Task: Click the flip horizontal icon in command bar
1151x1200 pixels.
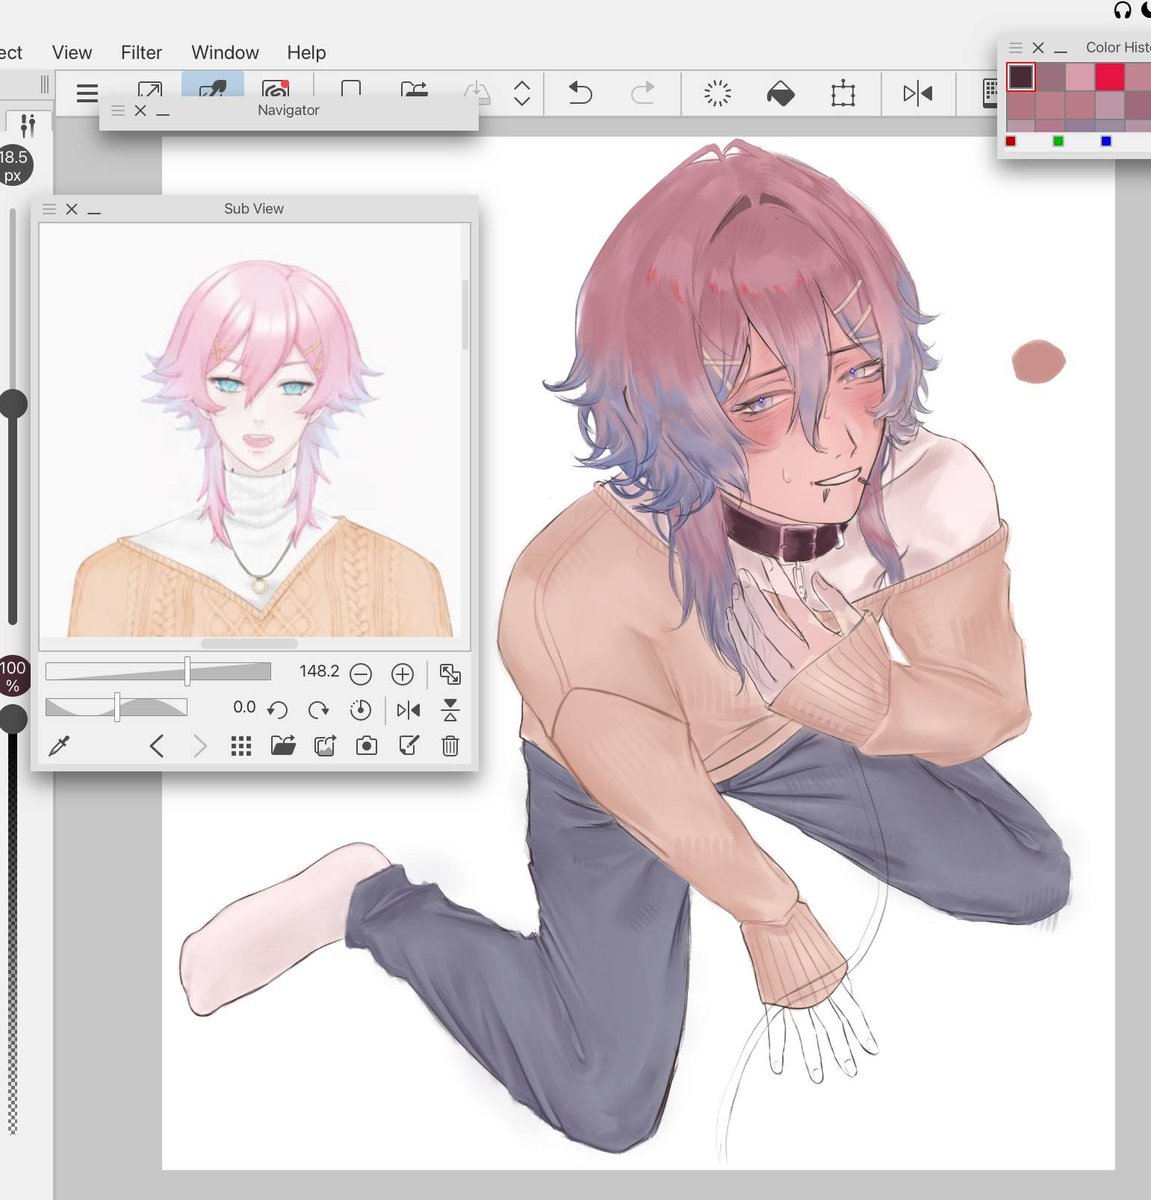Action: point(917,94)
